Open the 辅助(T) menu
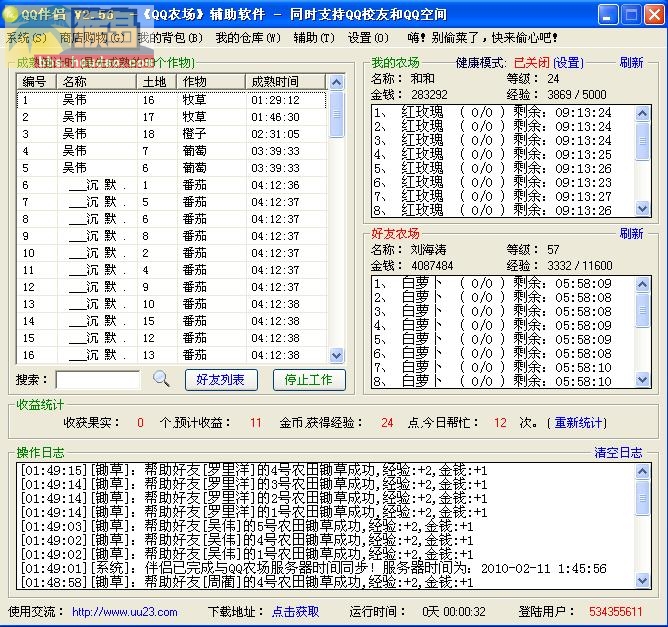 point(314,38)
